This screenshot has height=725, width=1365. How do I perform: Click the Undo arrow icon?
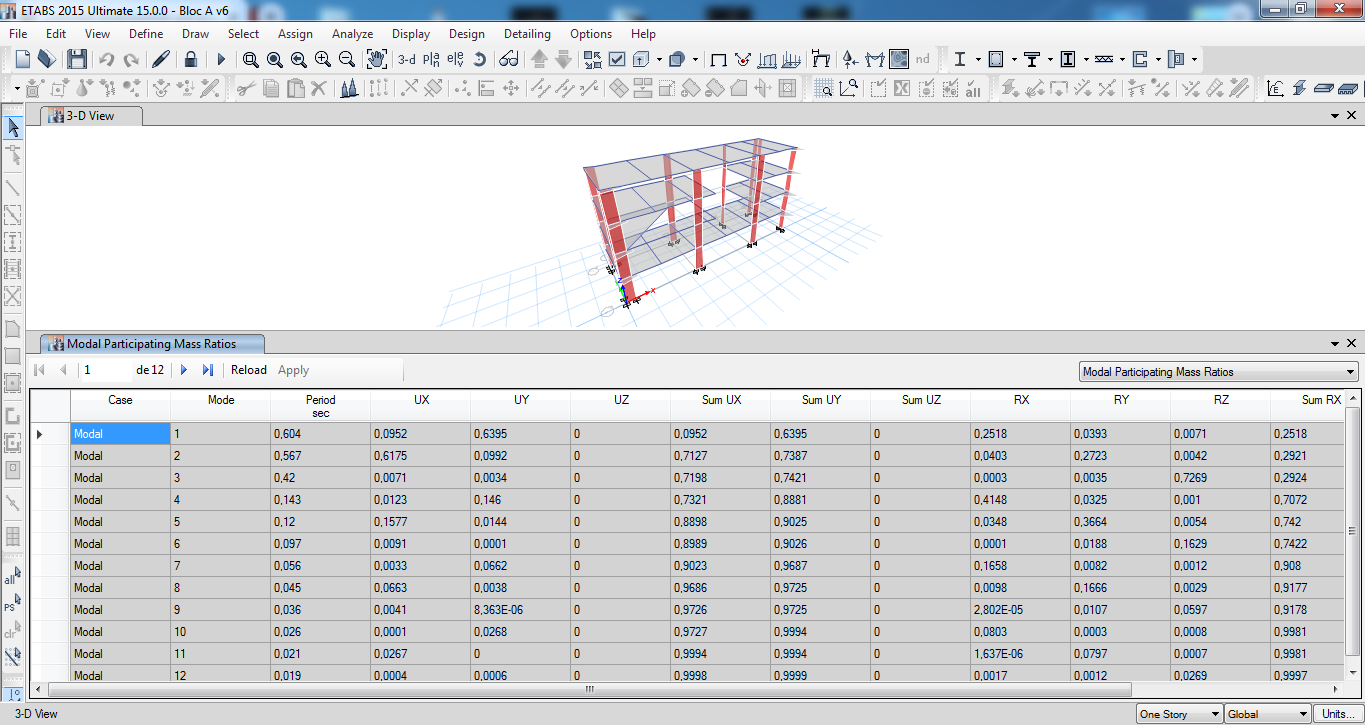(106, 59)
